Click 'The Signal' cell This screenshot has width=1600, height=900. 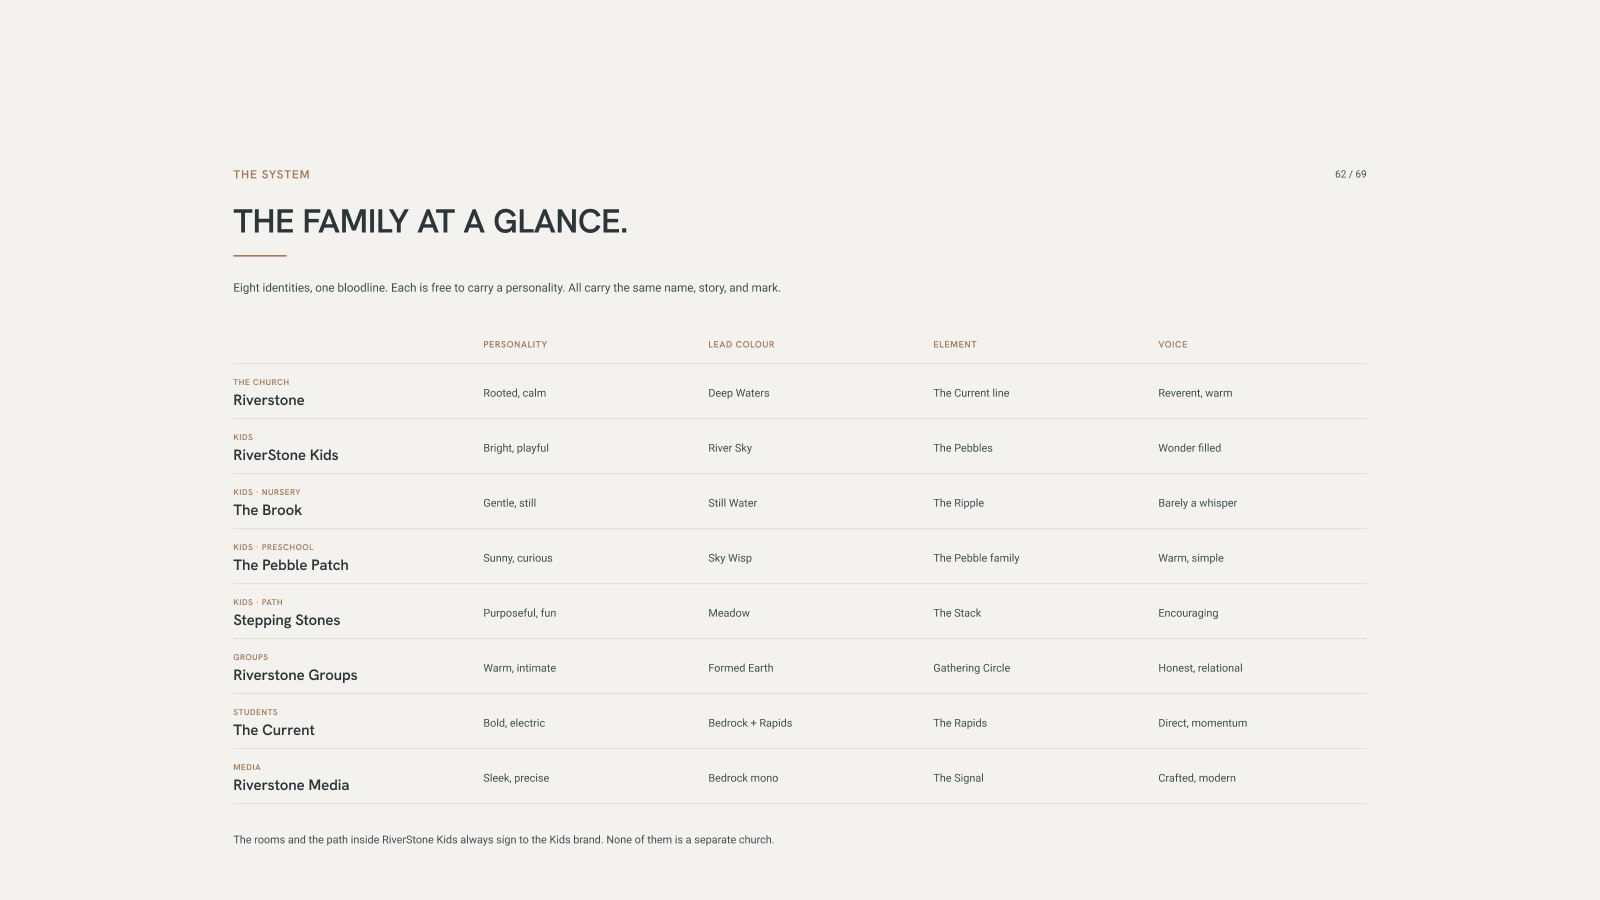pos(958,778)
